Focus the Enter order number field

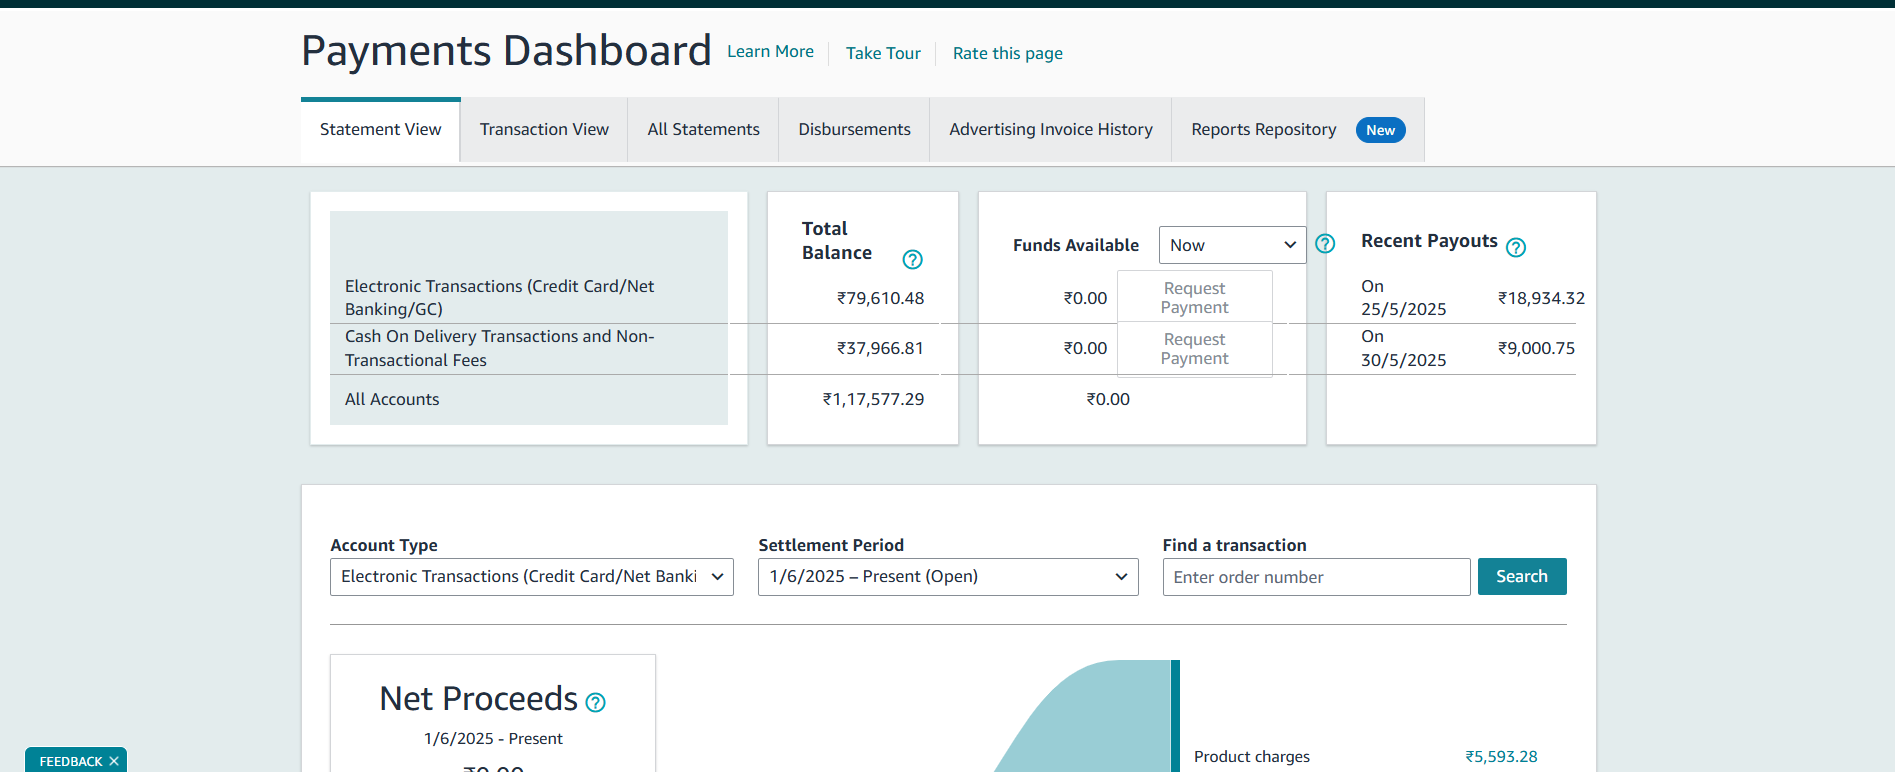click(1316, 577)
